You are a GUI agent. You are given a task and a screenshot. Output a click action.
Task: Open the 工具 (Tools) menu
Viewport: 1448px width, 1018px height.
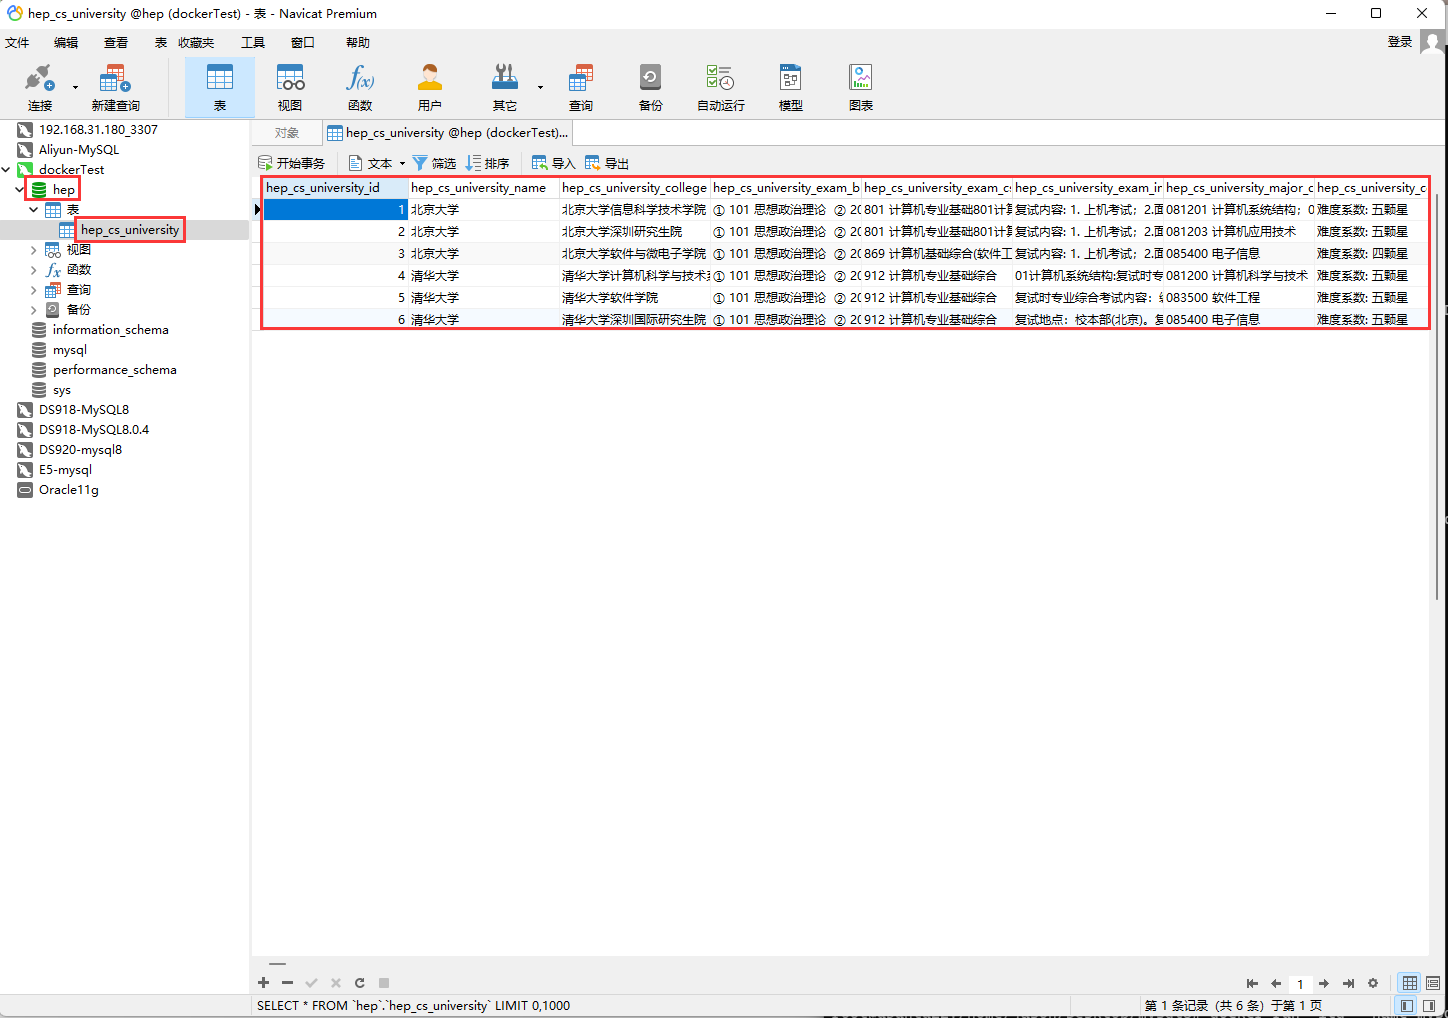coord(253,42)
